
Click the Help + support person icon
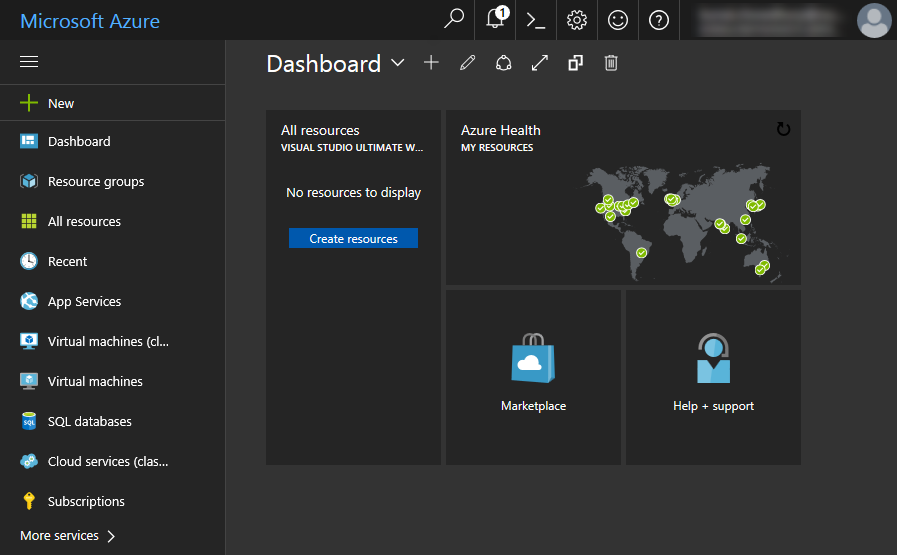point(713,358)
